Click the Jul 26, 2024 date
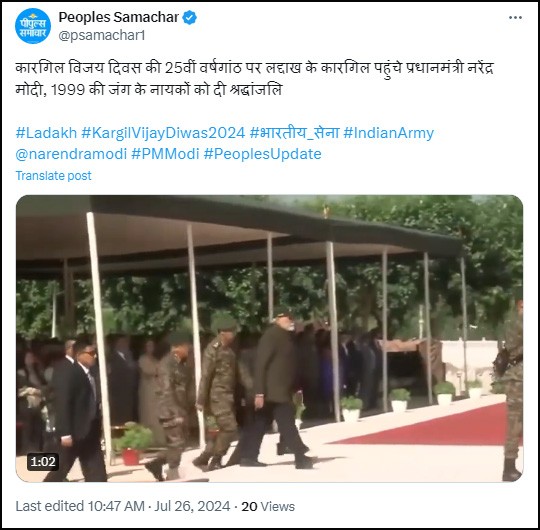 click(x=192, y=506)
